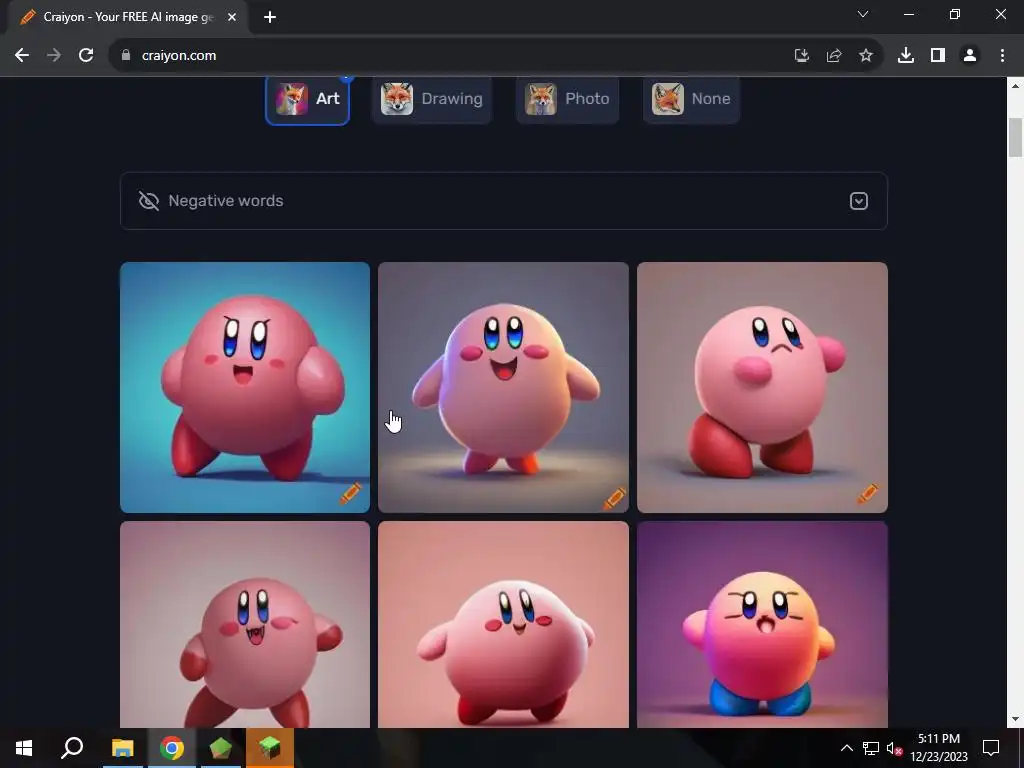The image size is (1024, 768).
Task: Click crayon icon on frowning Kirby image
Action: [x=867, y=494]
